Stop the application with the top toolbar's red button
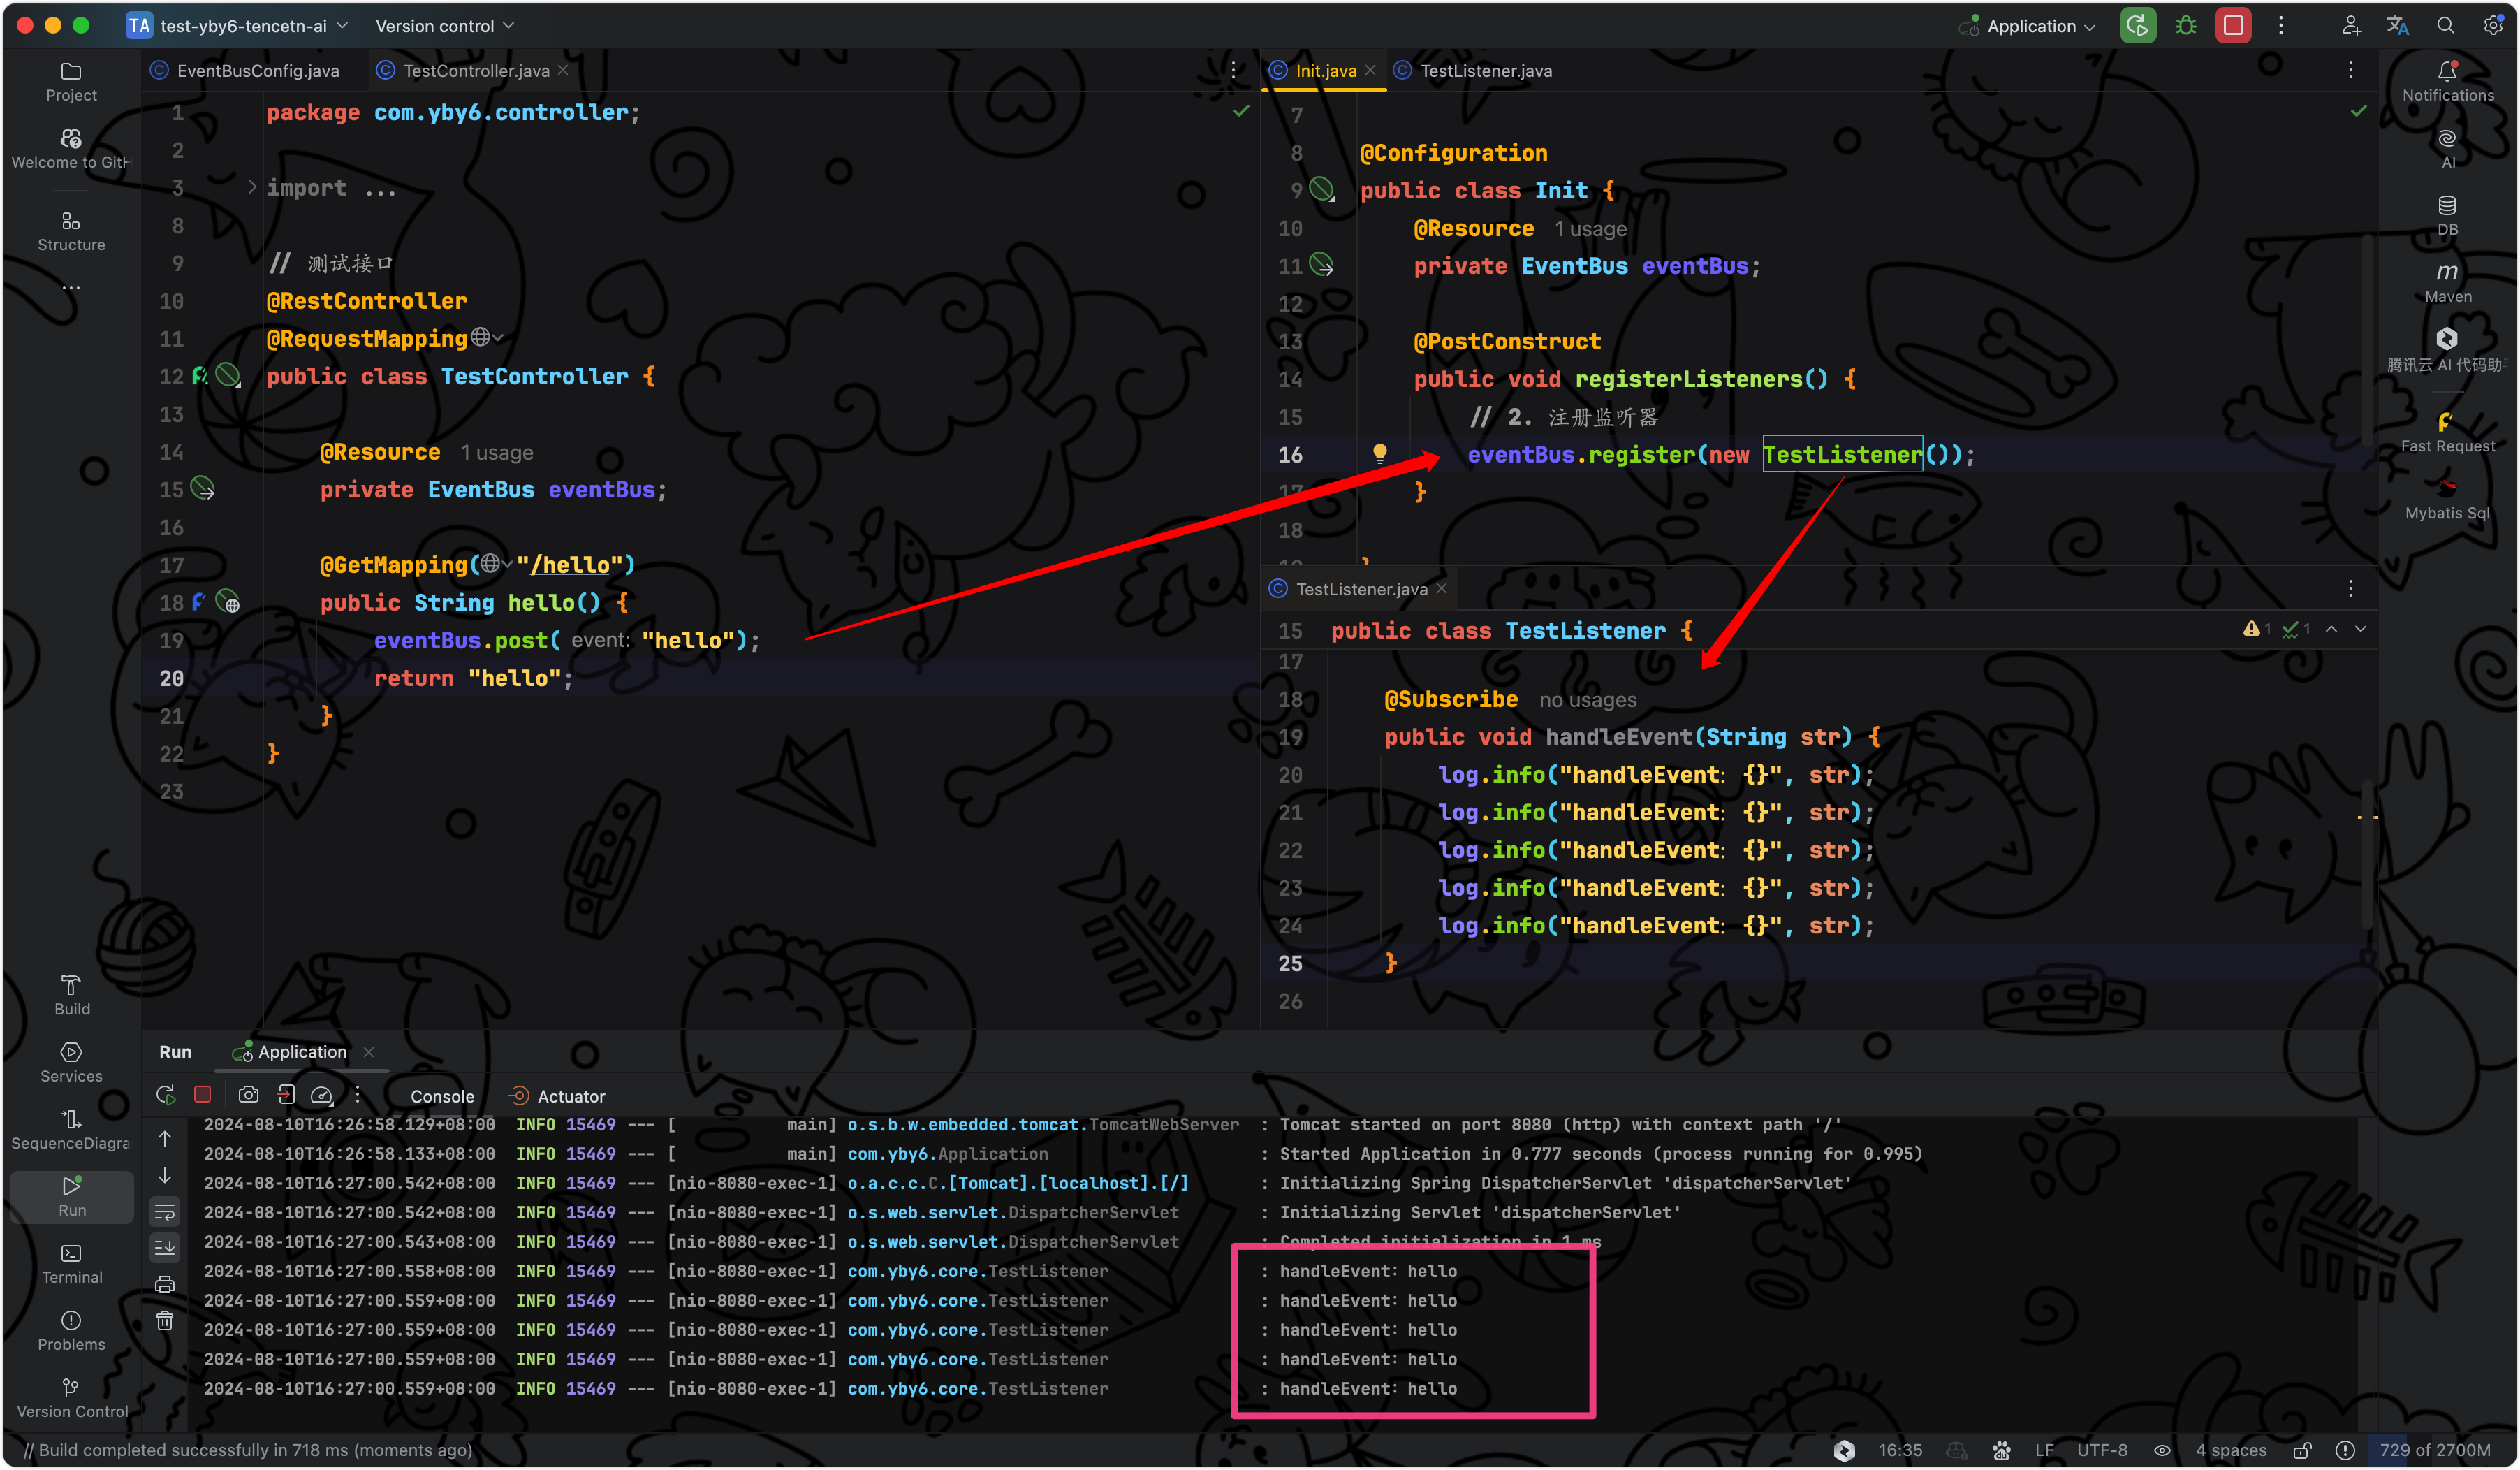2520x1470 pixels. point(2233,26)
